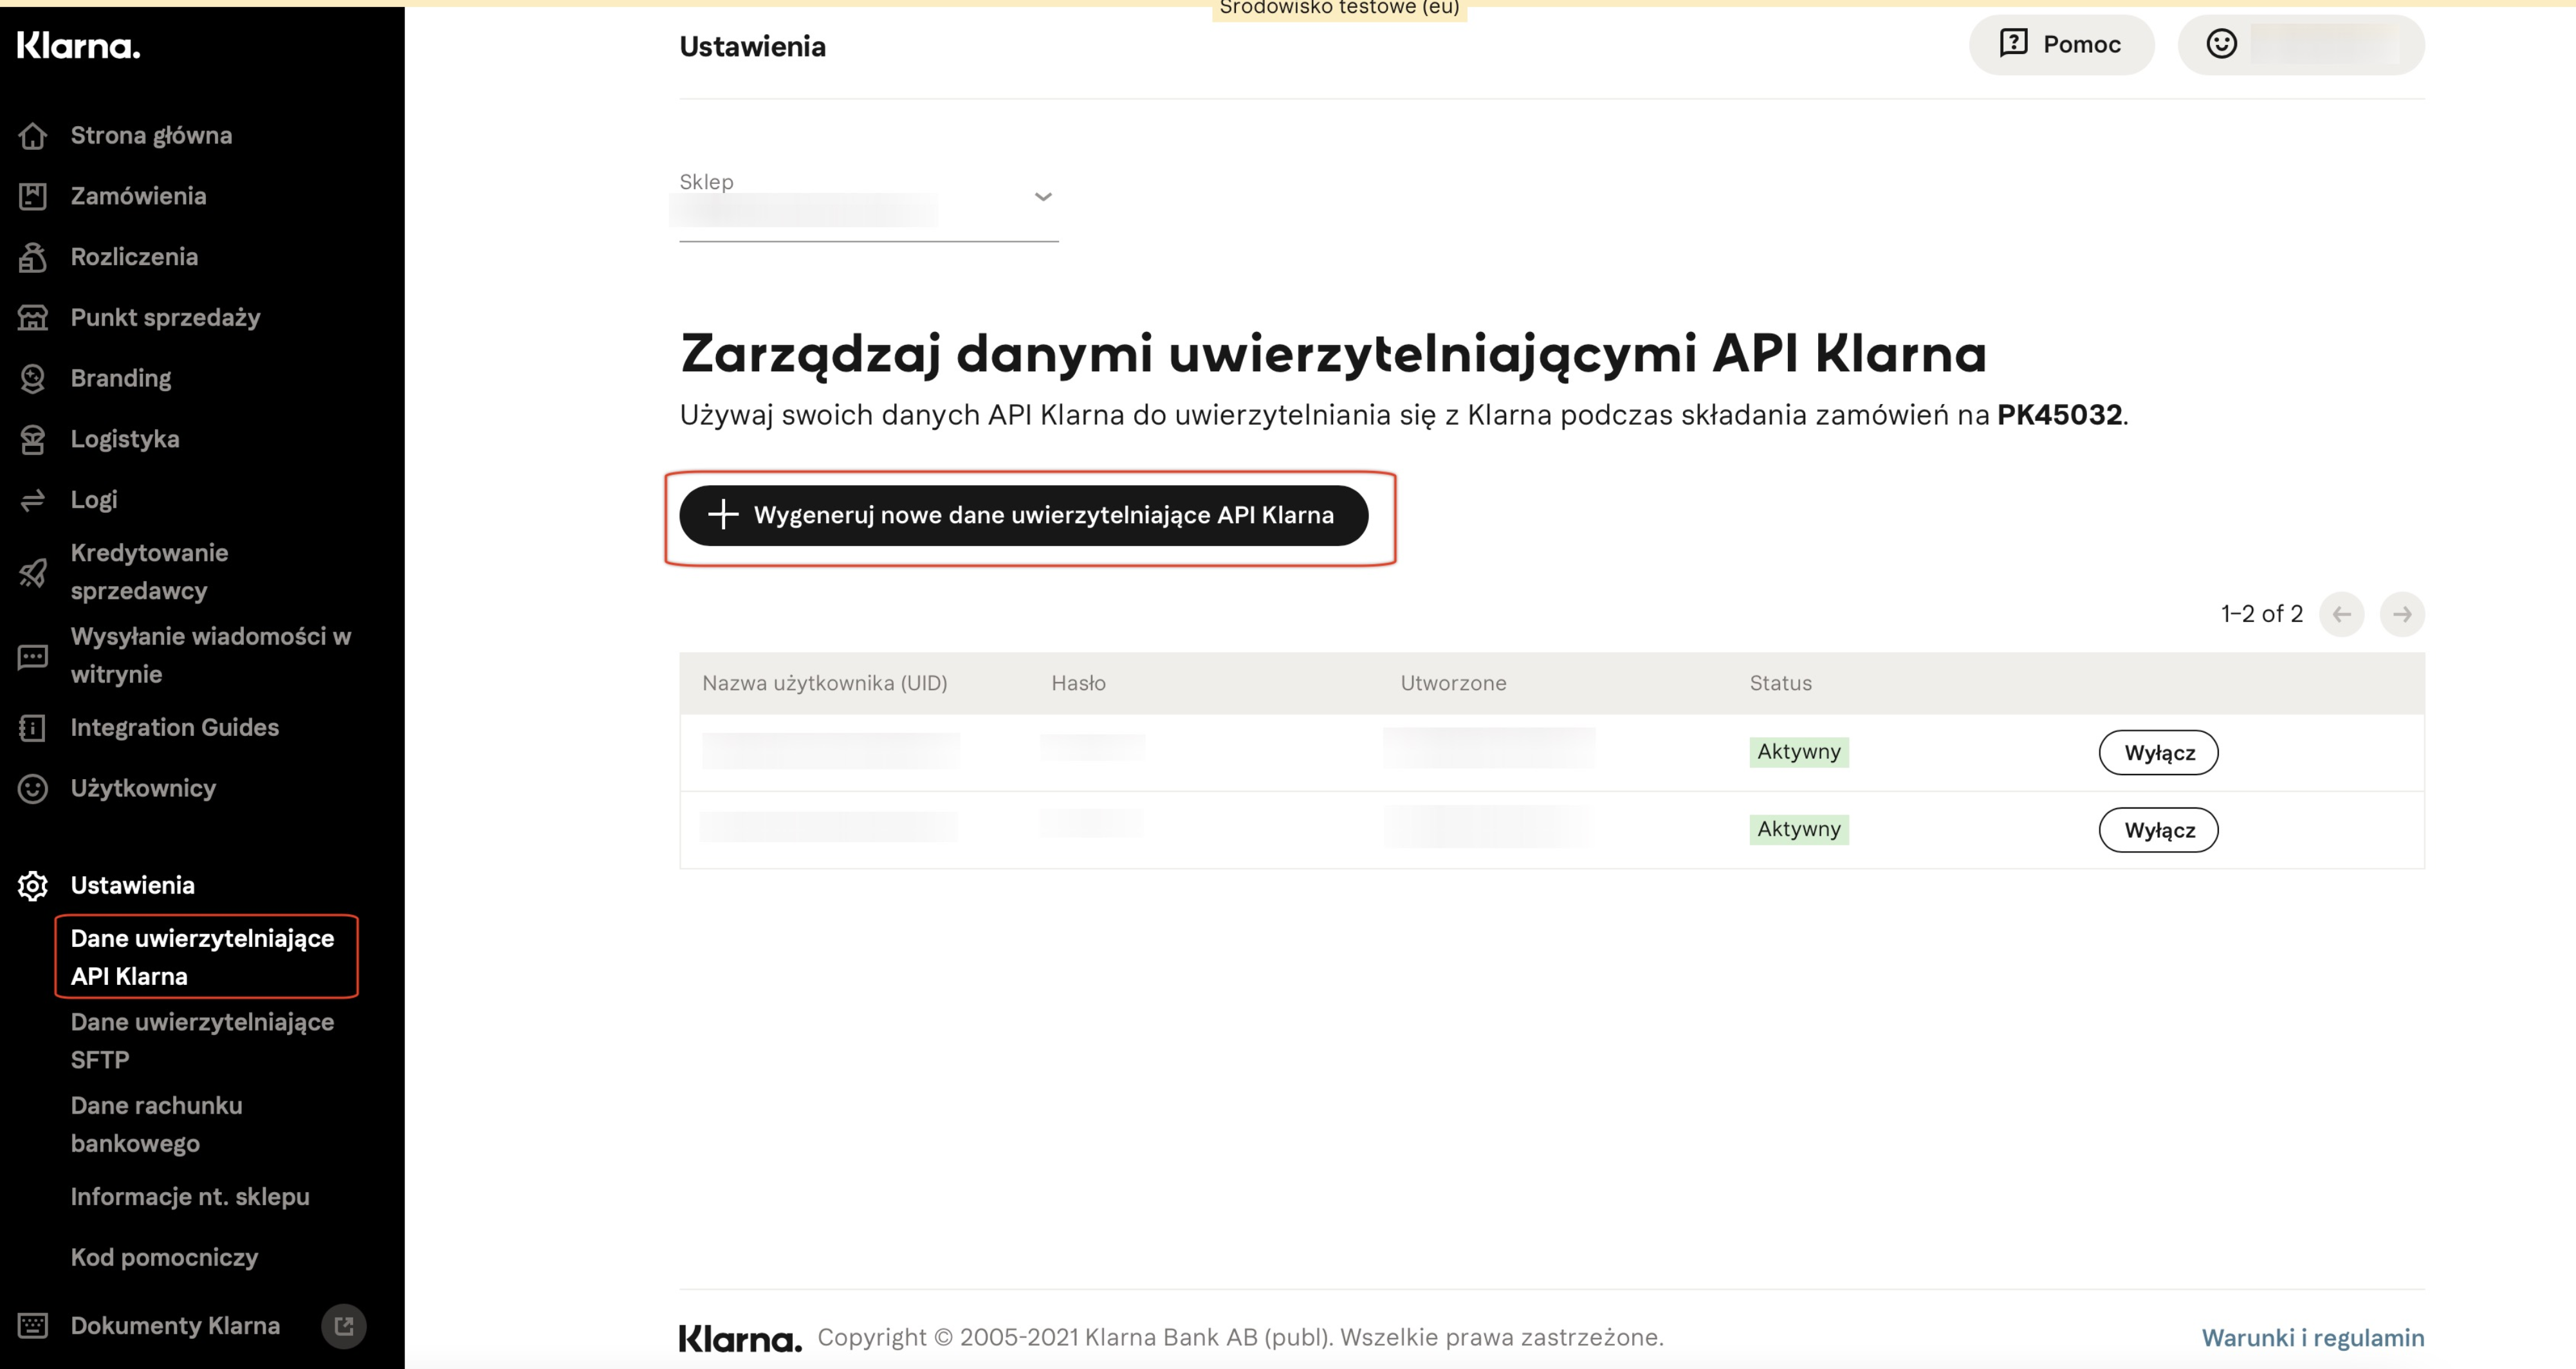Open Użytkownicy management section

point(142,788)
